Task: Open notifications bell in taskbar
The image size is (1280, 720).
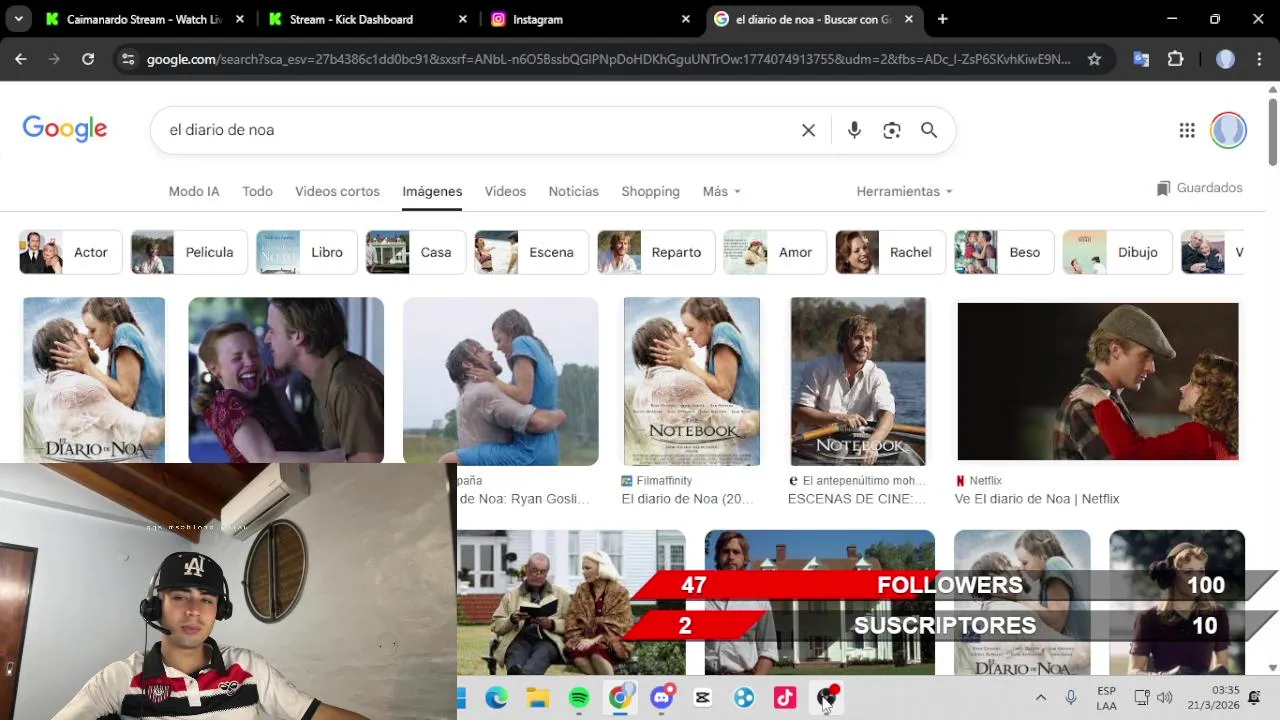Action: (1254, 698)
